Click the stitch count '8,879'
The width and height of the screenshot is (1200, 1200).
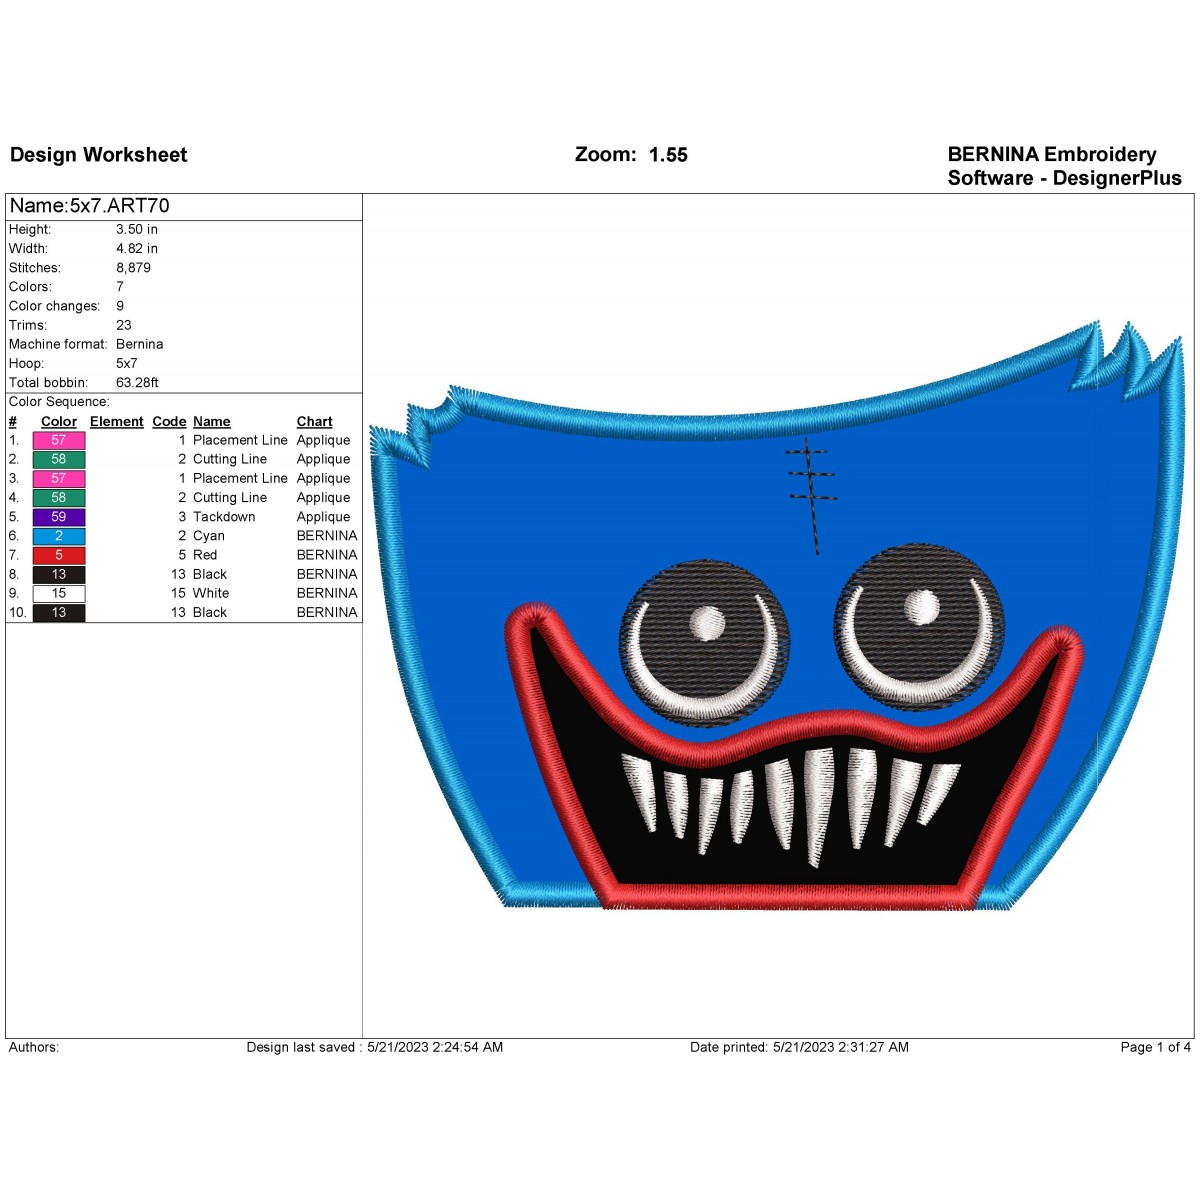pos(134,267)
